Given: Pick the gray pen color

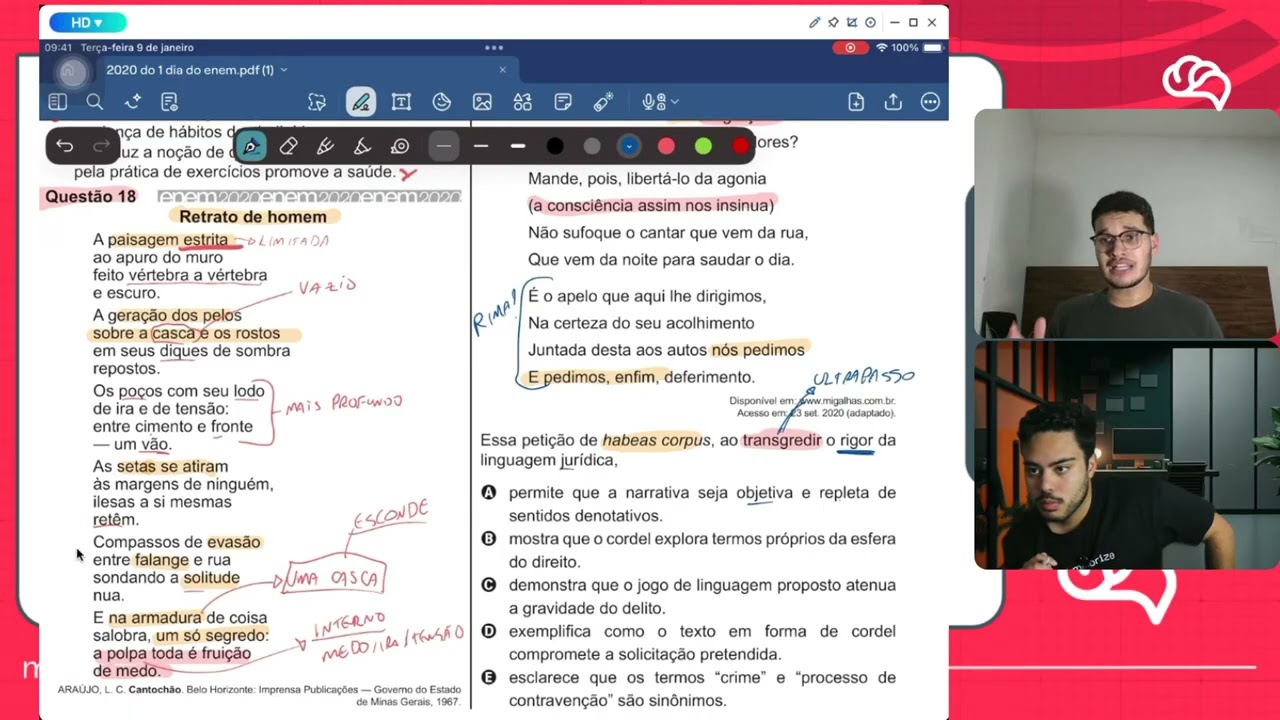Looking at the screenshot, I should [x=592, y=146].
